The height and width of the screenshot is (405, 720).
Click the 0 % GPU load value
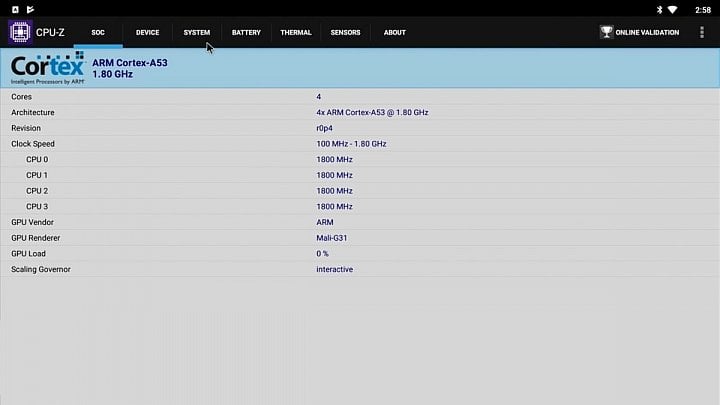coord(322,253)
